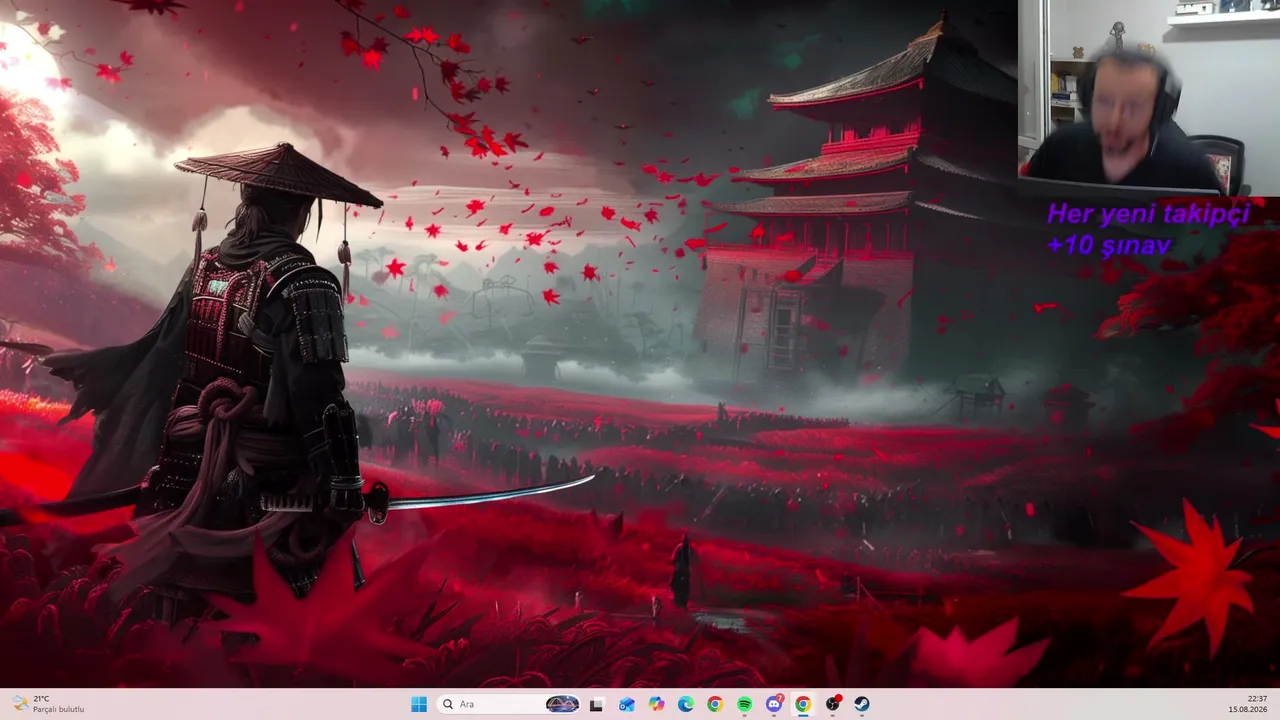The width and height of the screenshot is (1280, 720).
Task: Open Task View from the taskbar
Action: click(597, 704)
